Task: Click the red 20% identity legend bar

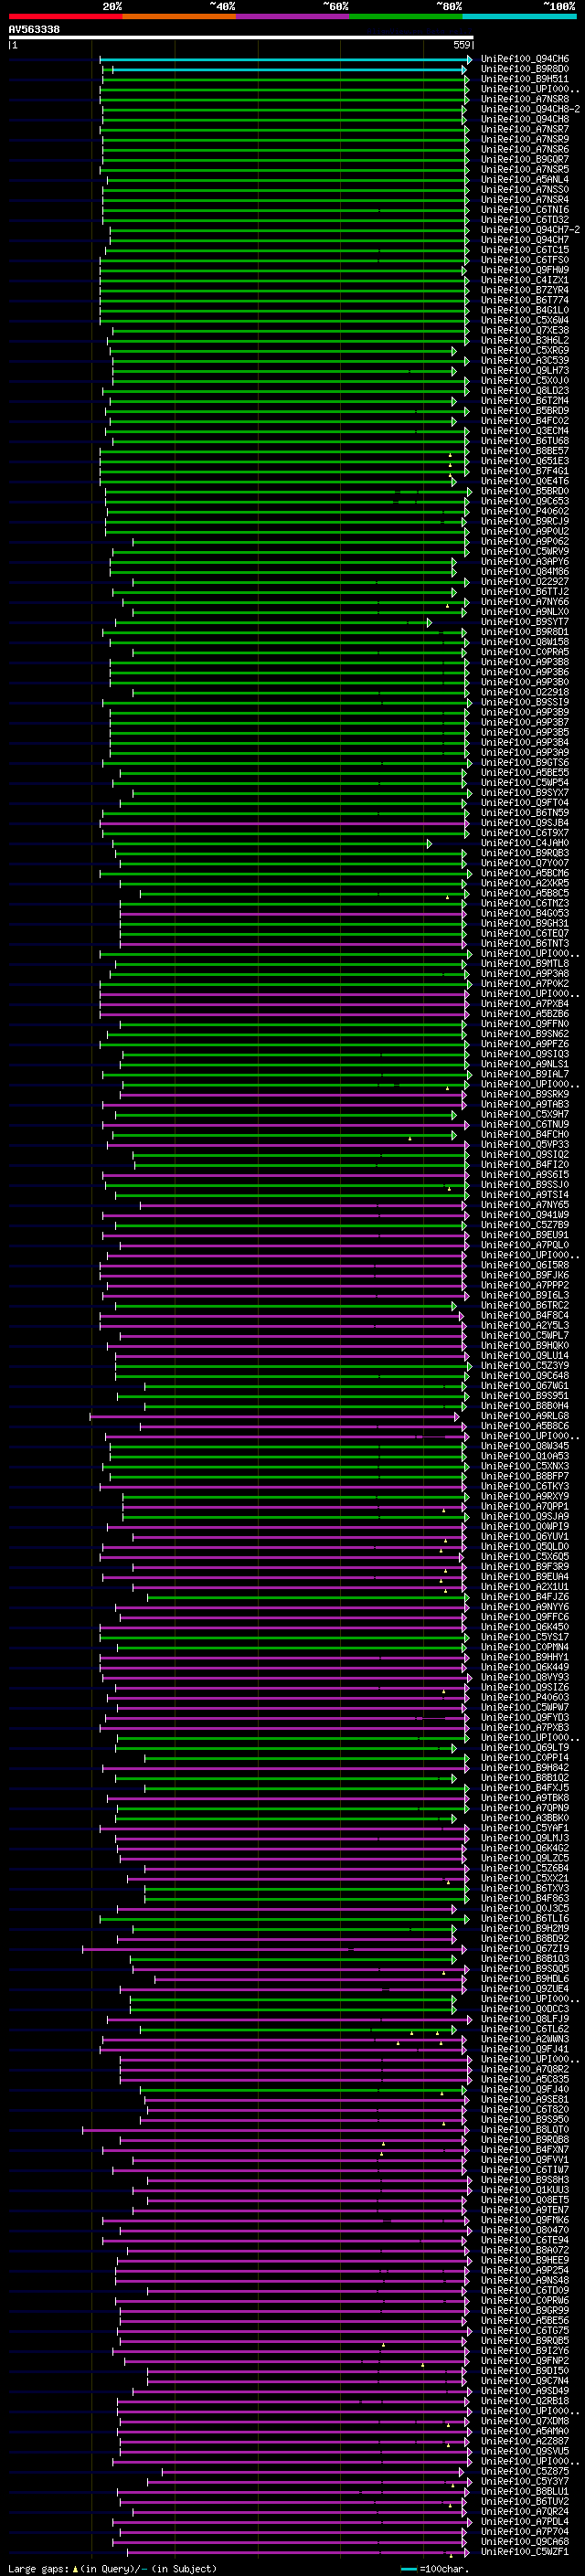Action: click(65, 17)
